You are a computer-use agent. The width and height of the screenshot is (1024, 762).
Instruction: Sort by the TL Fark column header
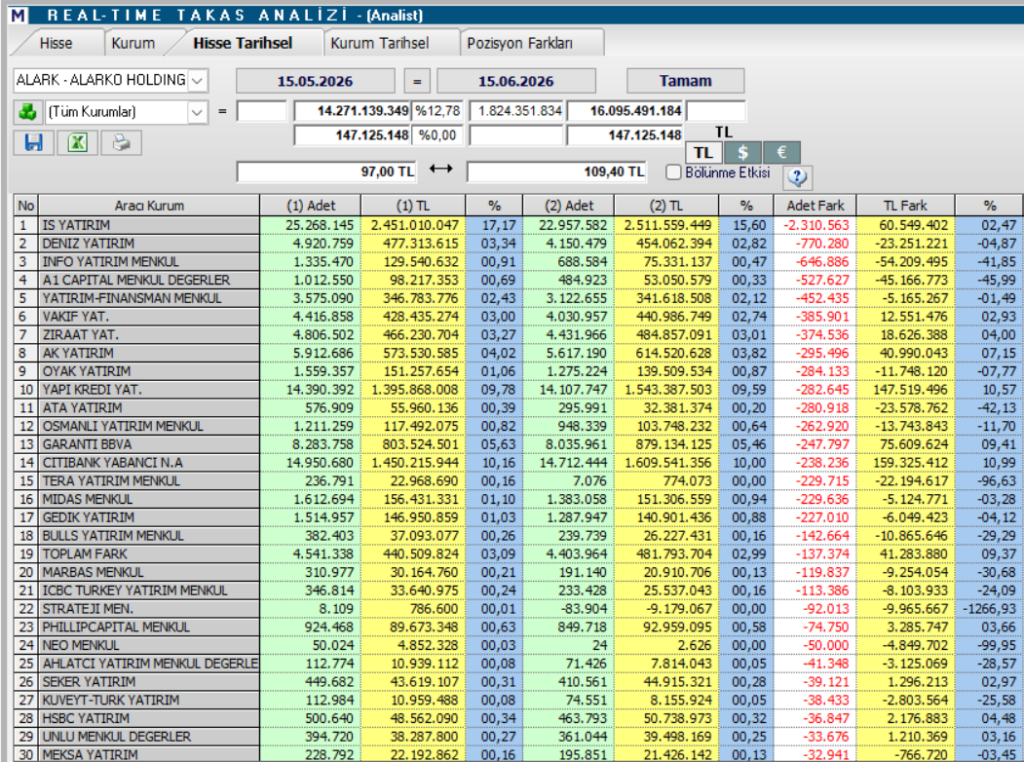(905, 206)
